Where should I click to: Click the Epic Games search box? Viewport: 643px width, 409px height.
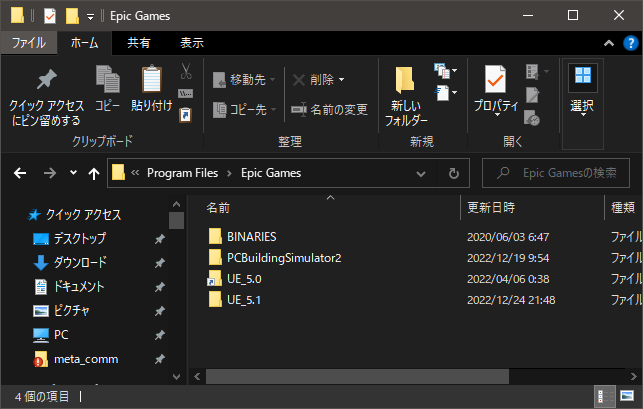point(556,173)
